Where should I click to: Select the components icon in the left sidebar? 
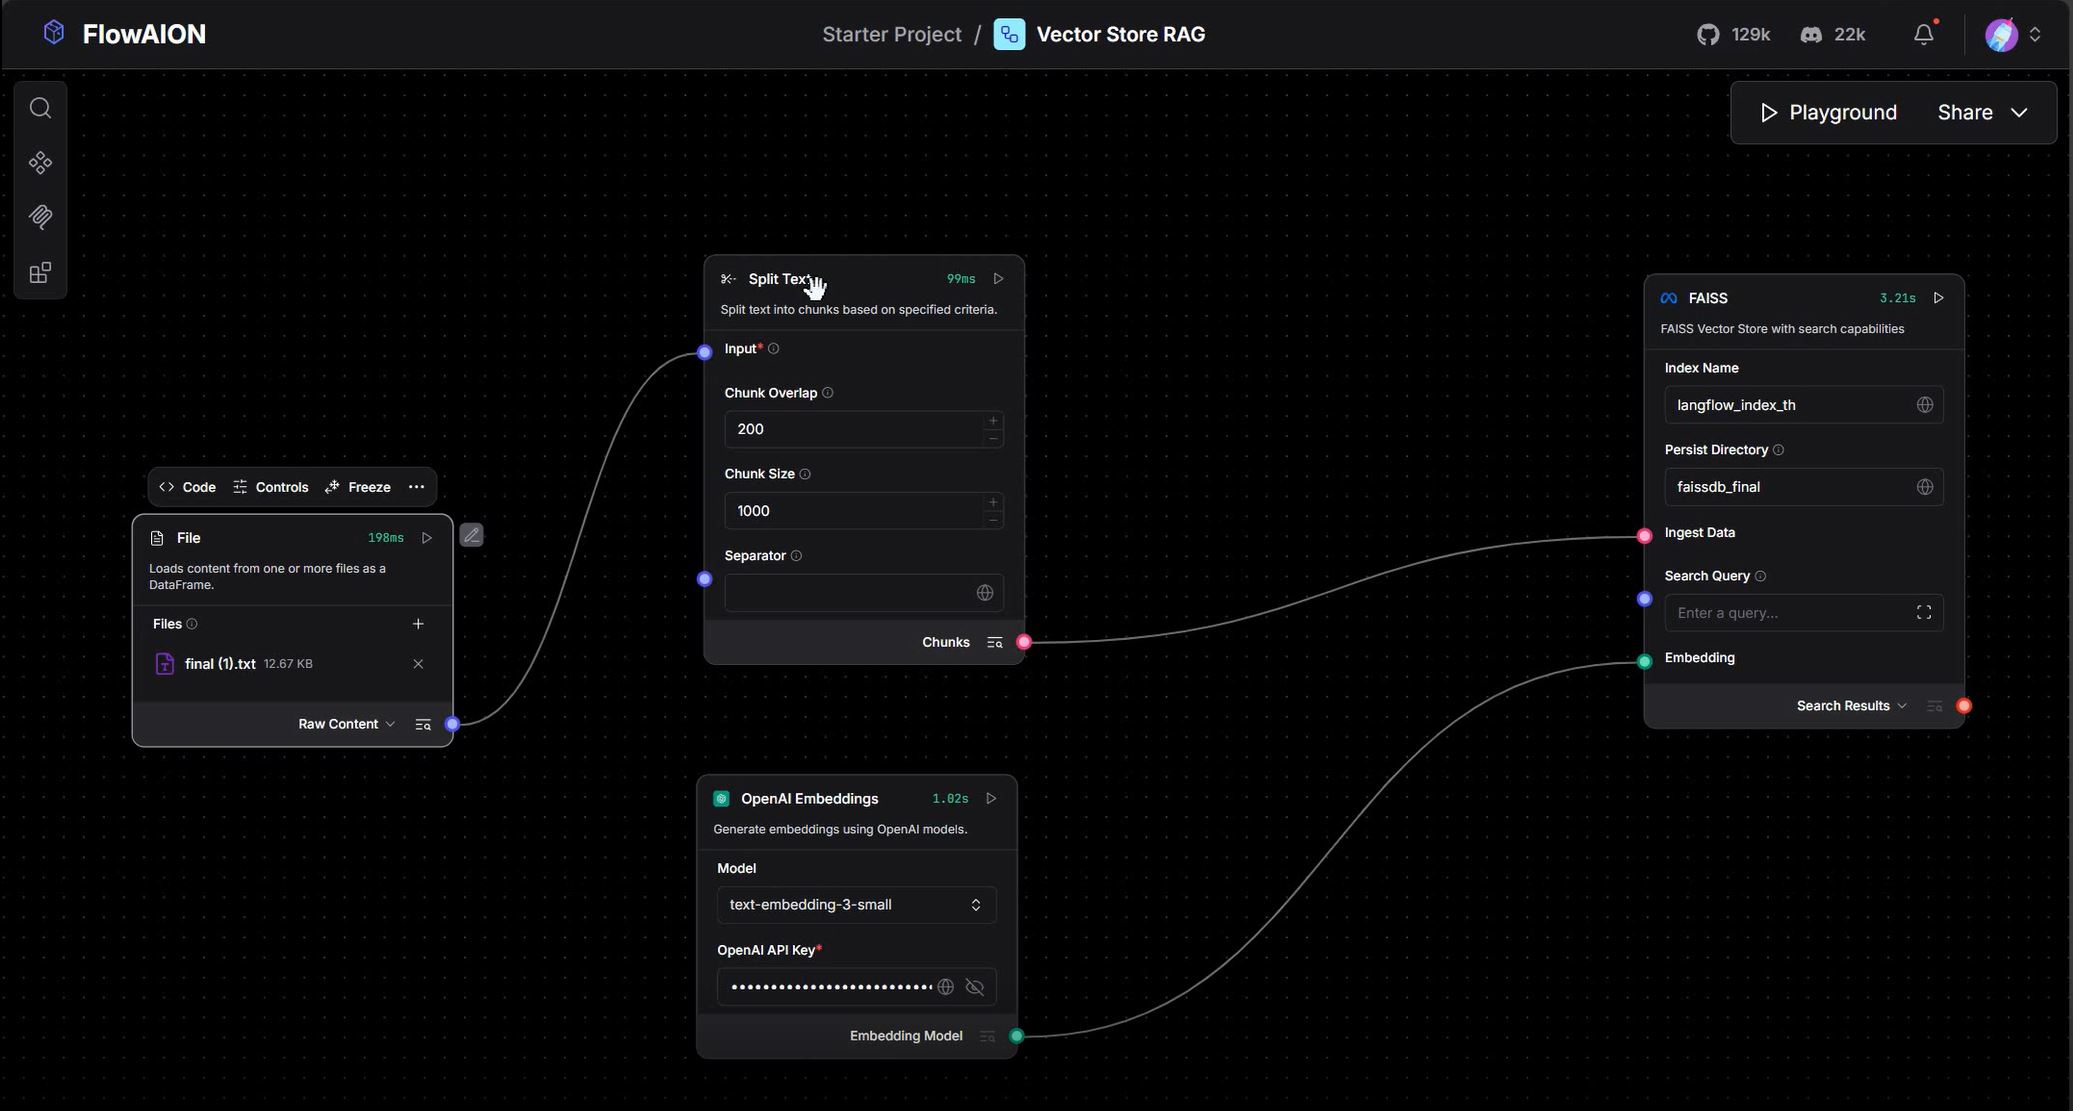tap(40, 161)
